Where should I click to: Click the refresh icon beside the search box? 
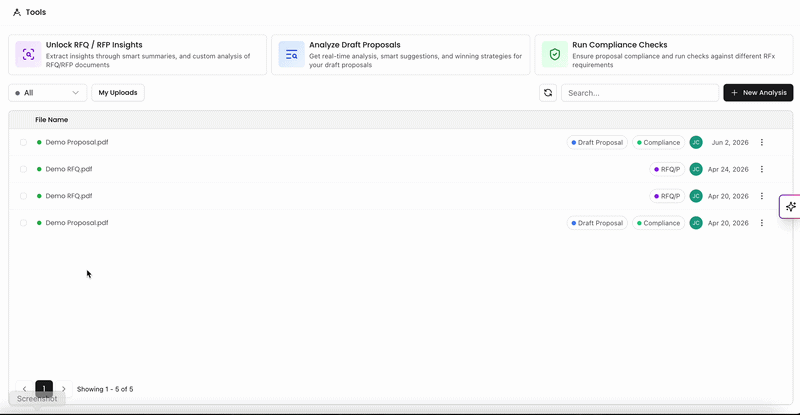548,93
